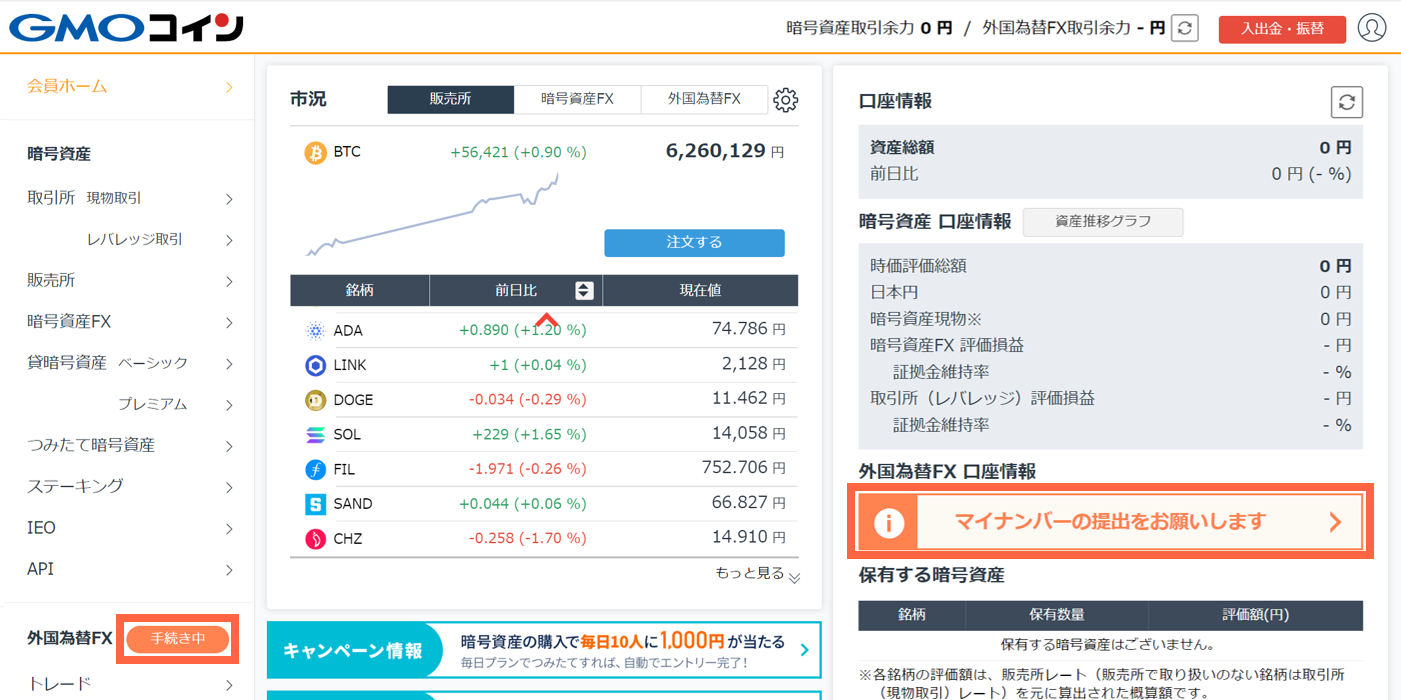Screen dimensions: 1401x700
Task: Refresh the 口座情報 account panel
Action: 1347,101
